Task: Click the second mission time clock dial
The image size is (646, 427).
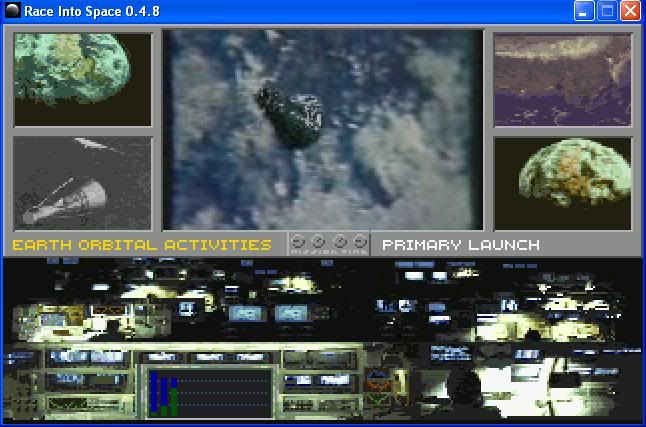Action: point(318,241)
